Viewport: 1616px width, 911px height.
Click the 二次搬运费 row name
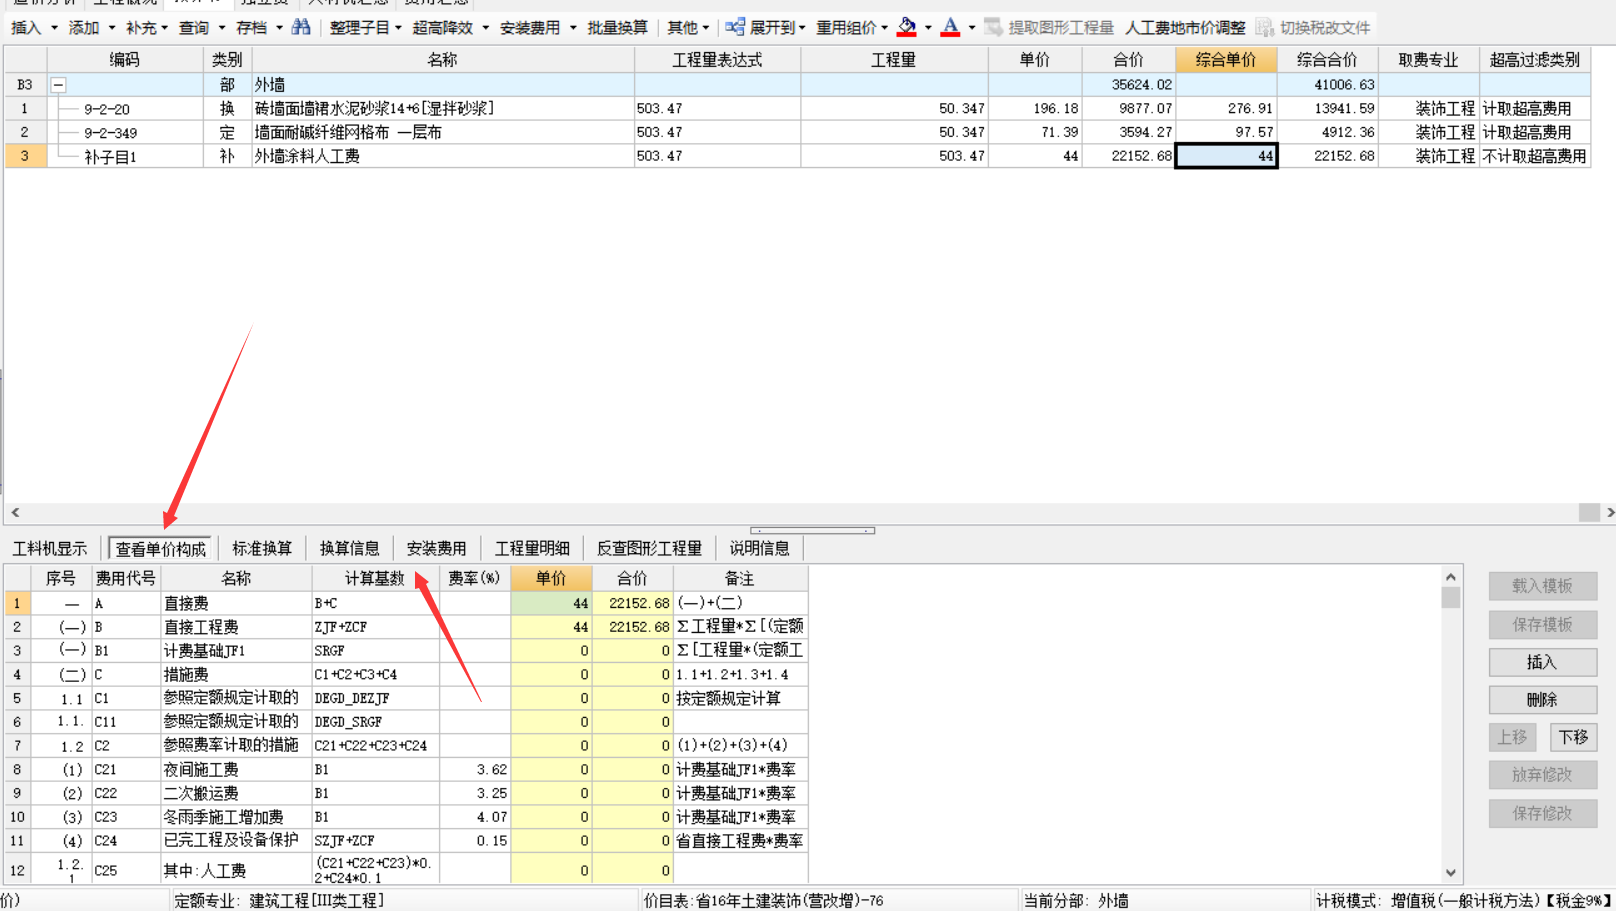click(x=236, y=793)
